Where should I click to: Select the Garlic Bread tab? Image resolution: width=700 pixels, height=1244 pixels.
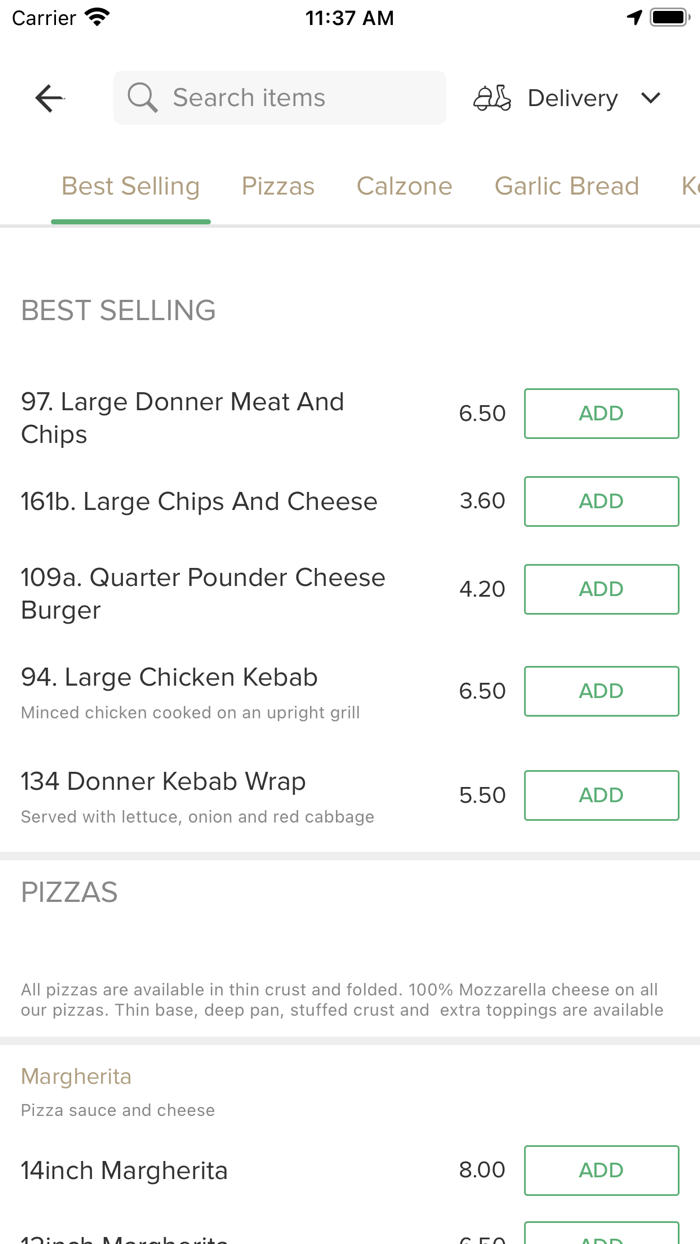coord(567,185)
